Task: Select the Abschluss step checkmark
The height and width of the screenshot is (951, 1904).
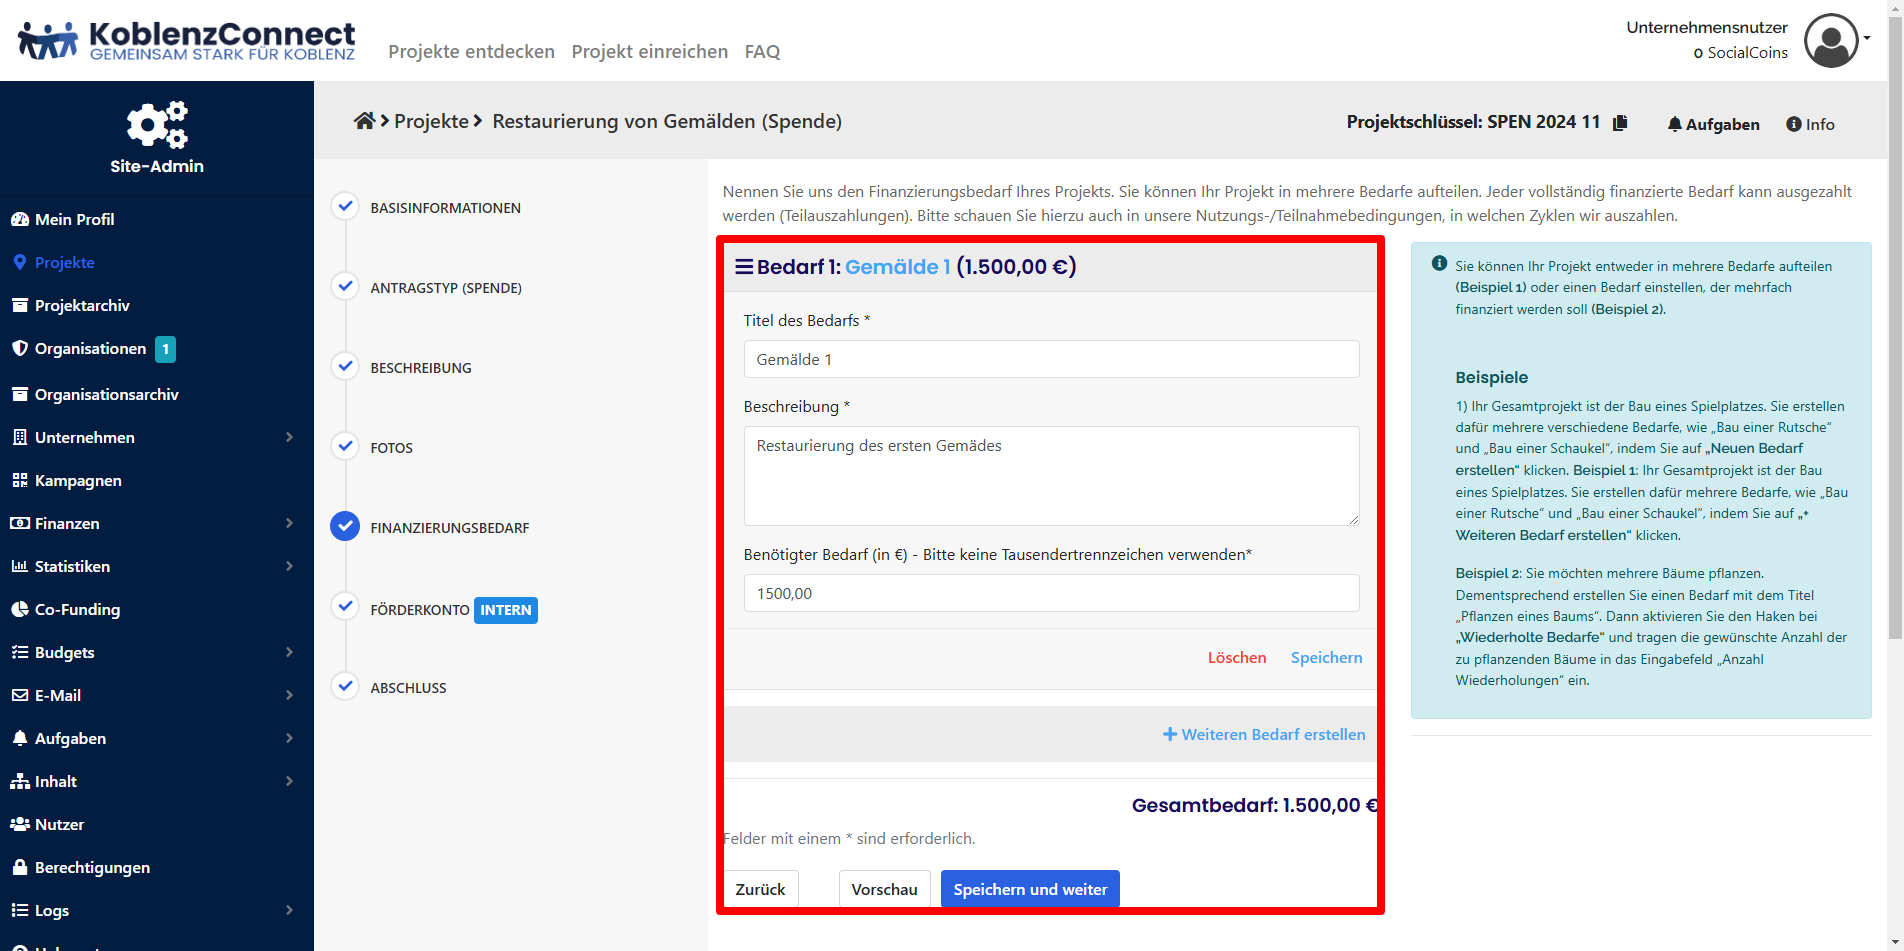Action: tap(345, 687)
